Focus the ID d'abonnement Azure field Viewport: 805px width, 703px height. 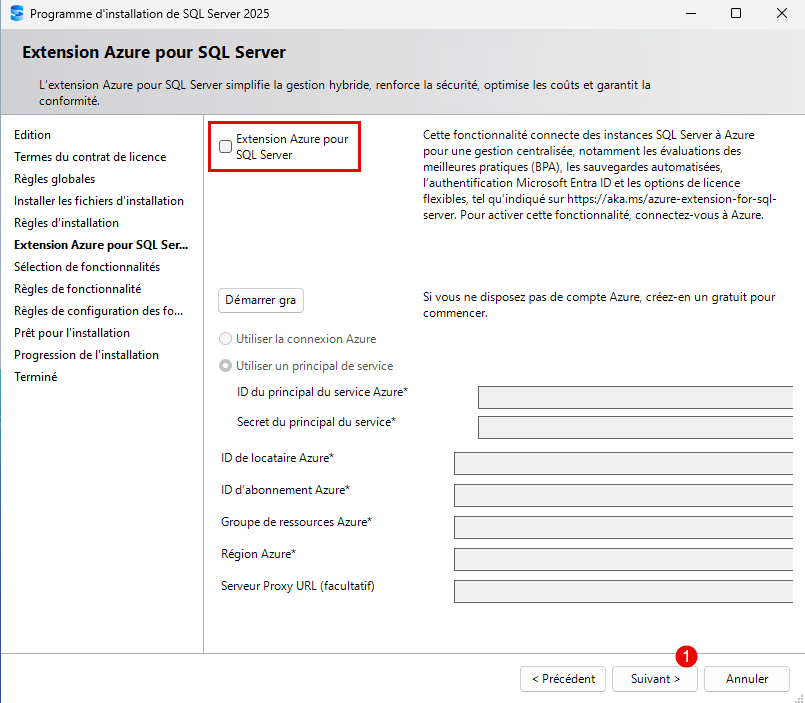pos(623,495)
